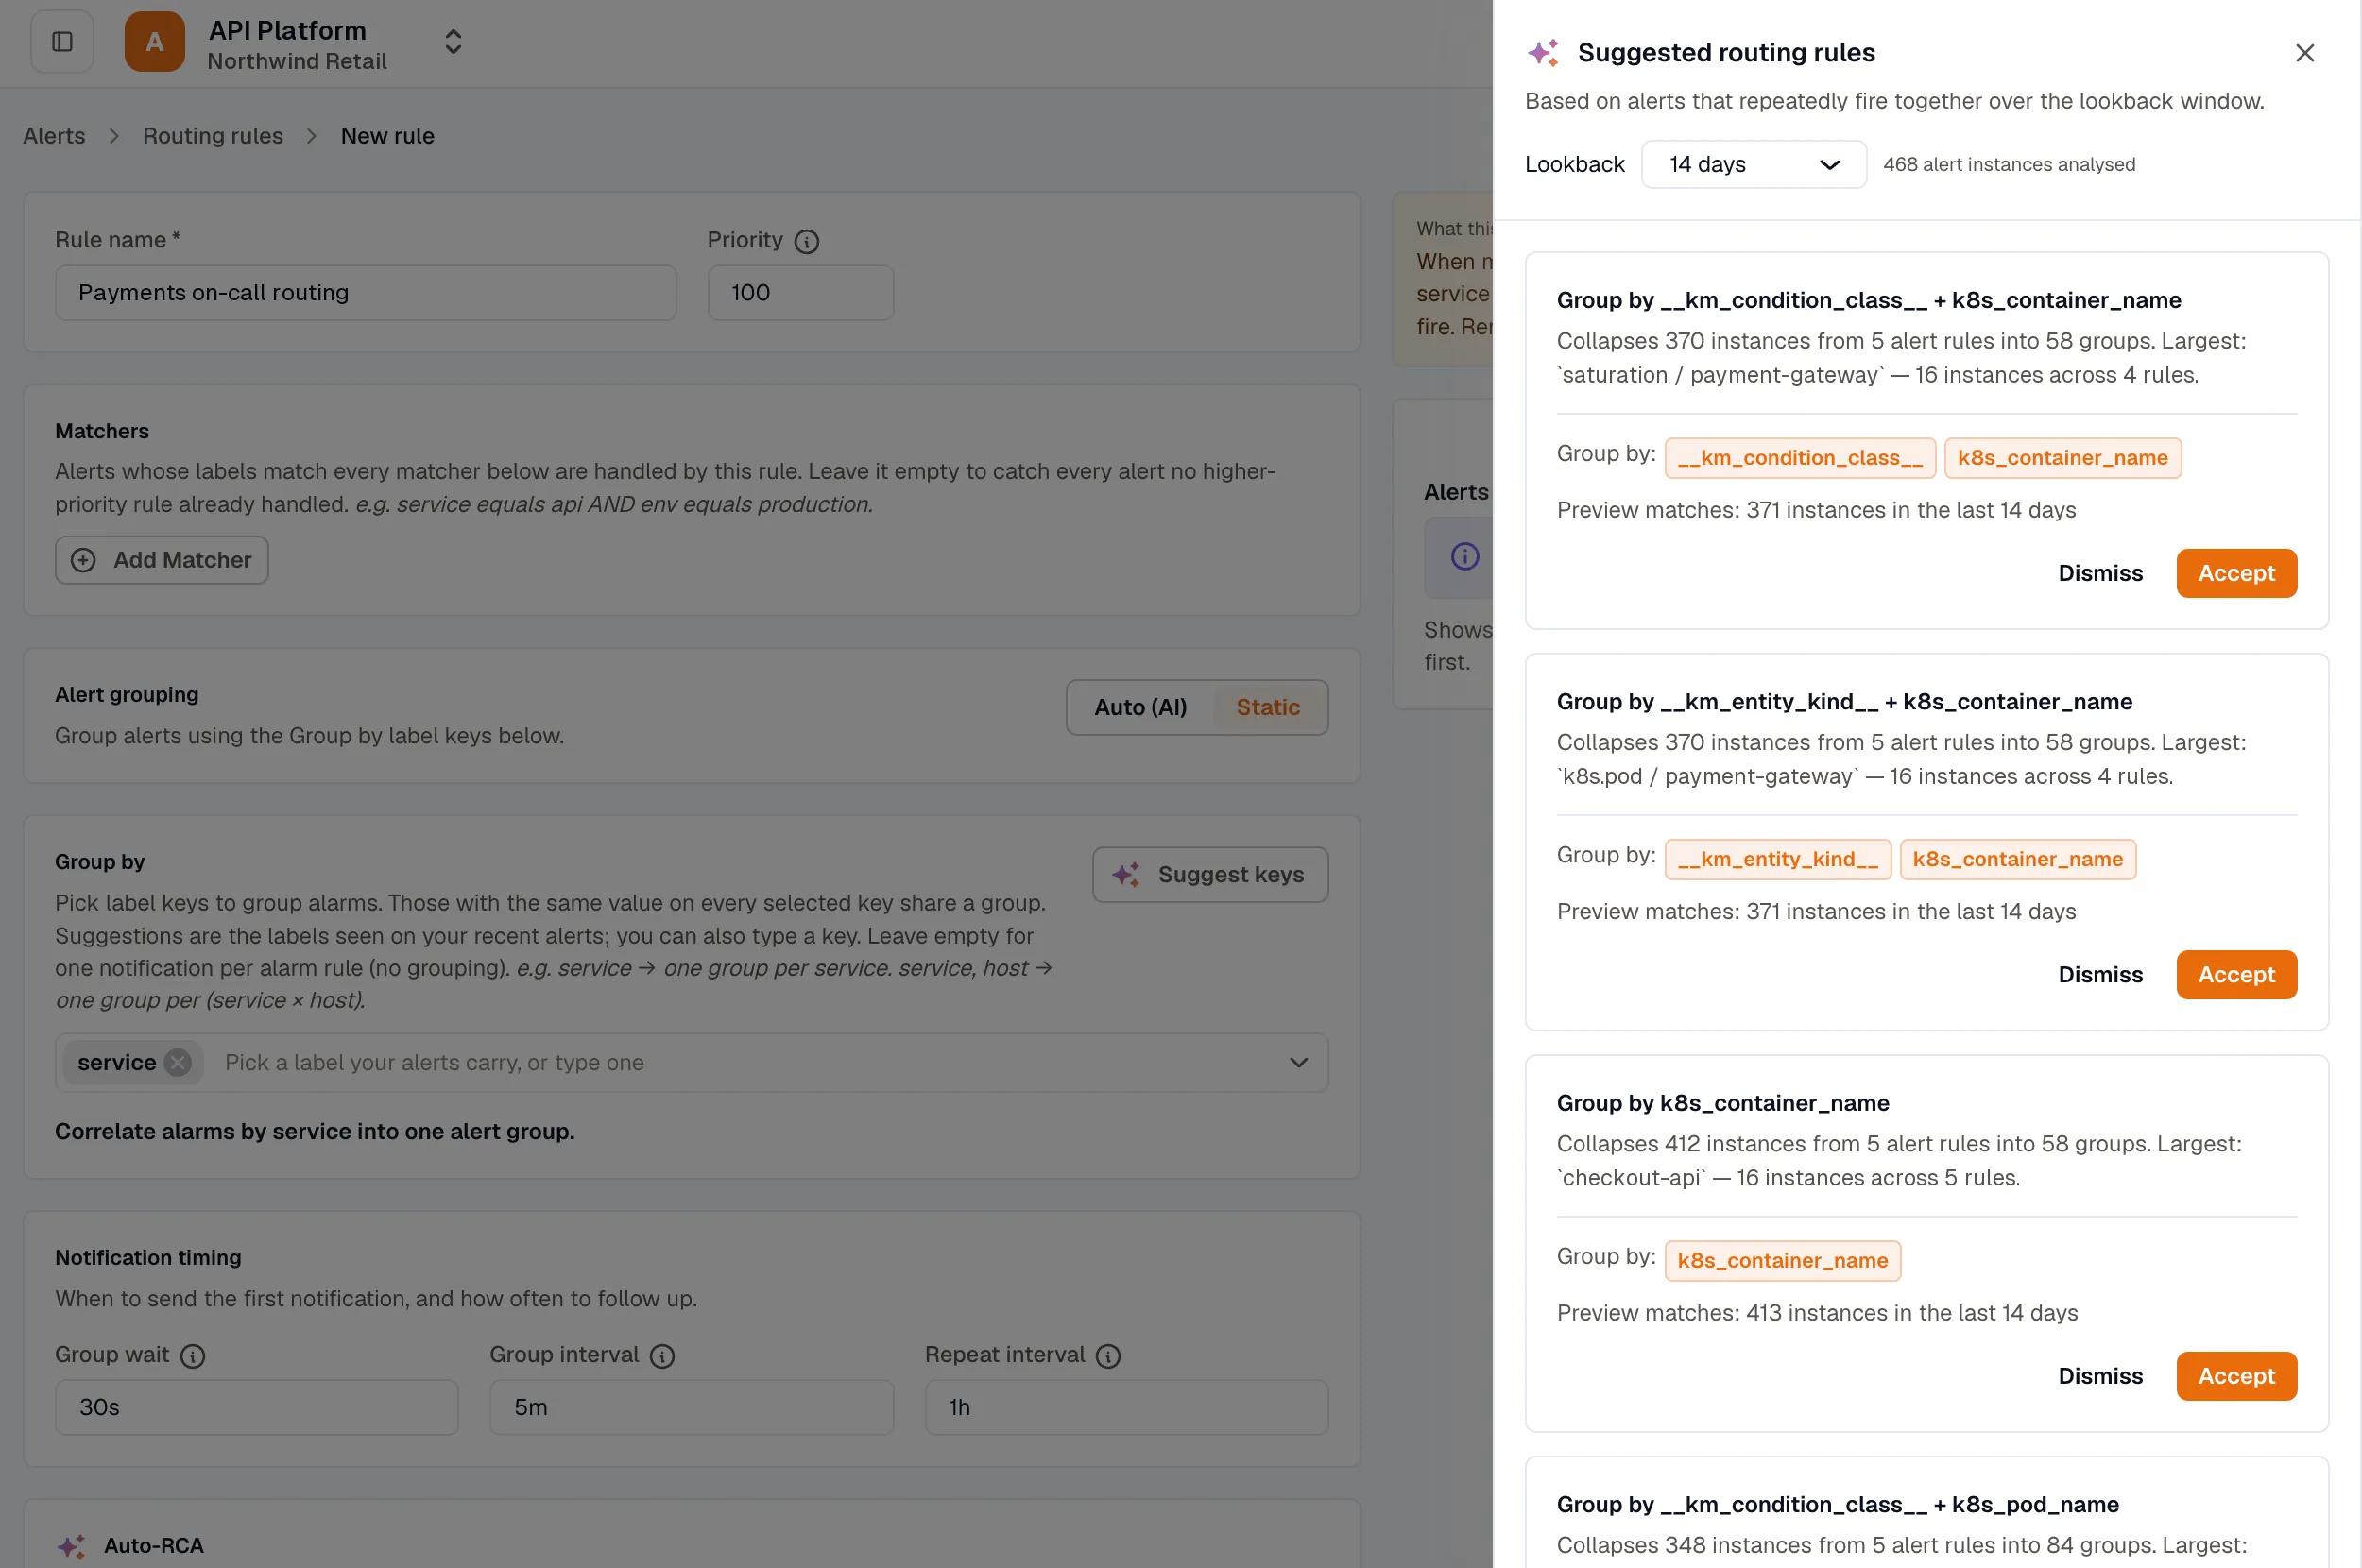The height and width of the screenshot is (1568, 2362).
Task: Click the Suggest keys button
Action: point(1210,874)
